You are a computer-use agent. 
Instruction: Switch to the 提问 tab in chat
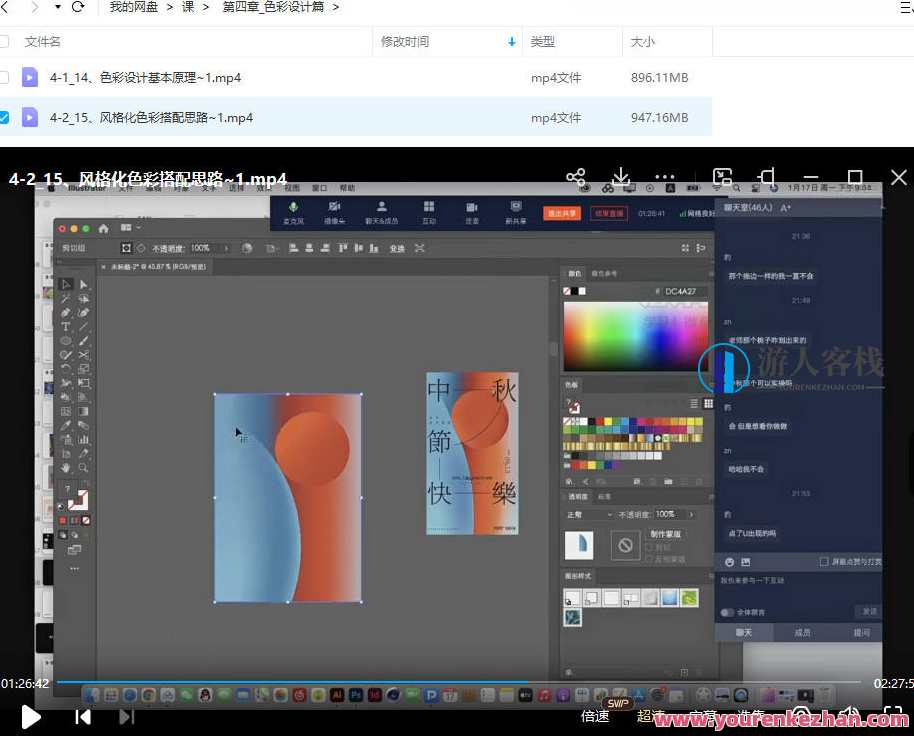(x=861, y=632)
